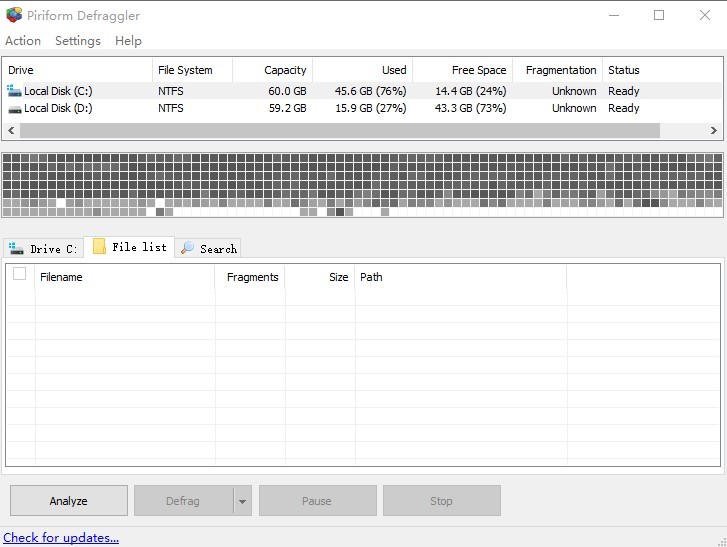The image size is (727, 547).
Task: Minimize the Defraggler window
Action: click(614, 15)
